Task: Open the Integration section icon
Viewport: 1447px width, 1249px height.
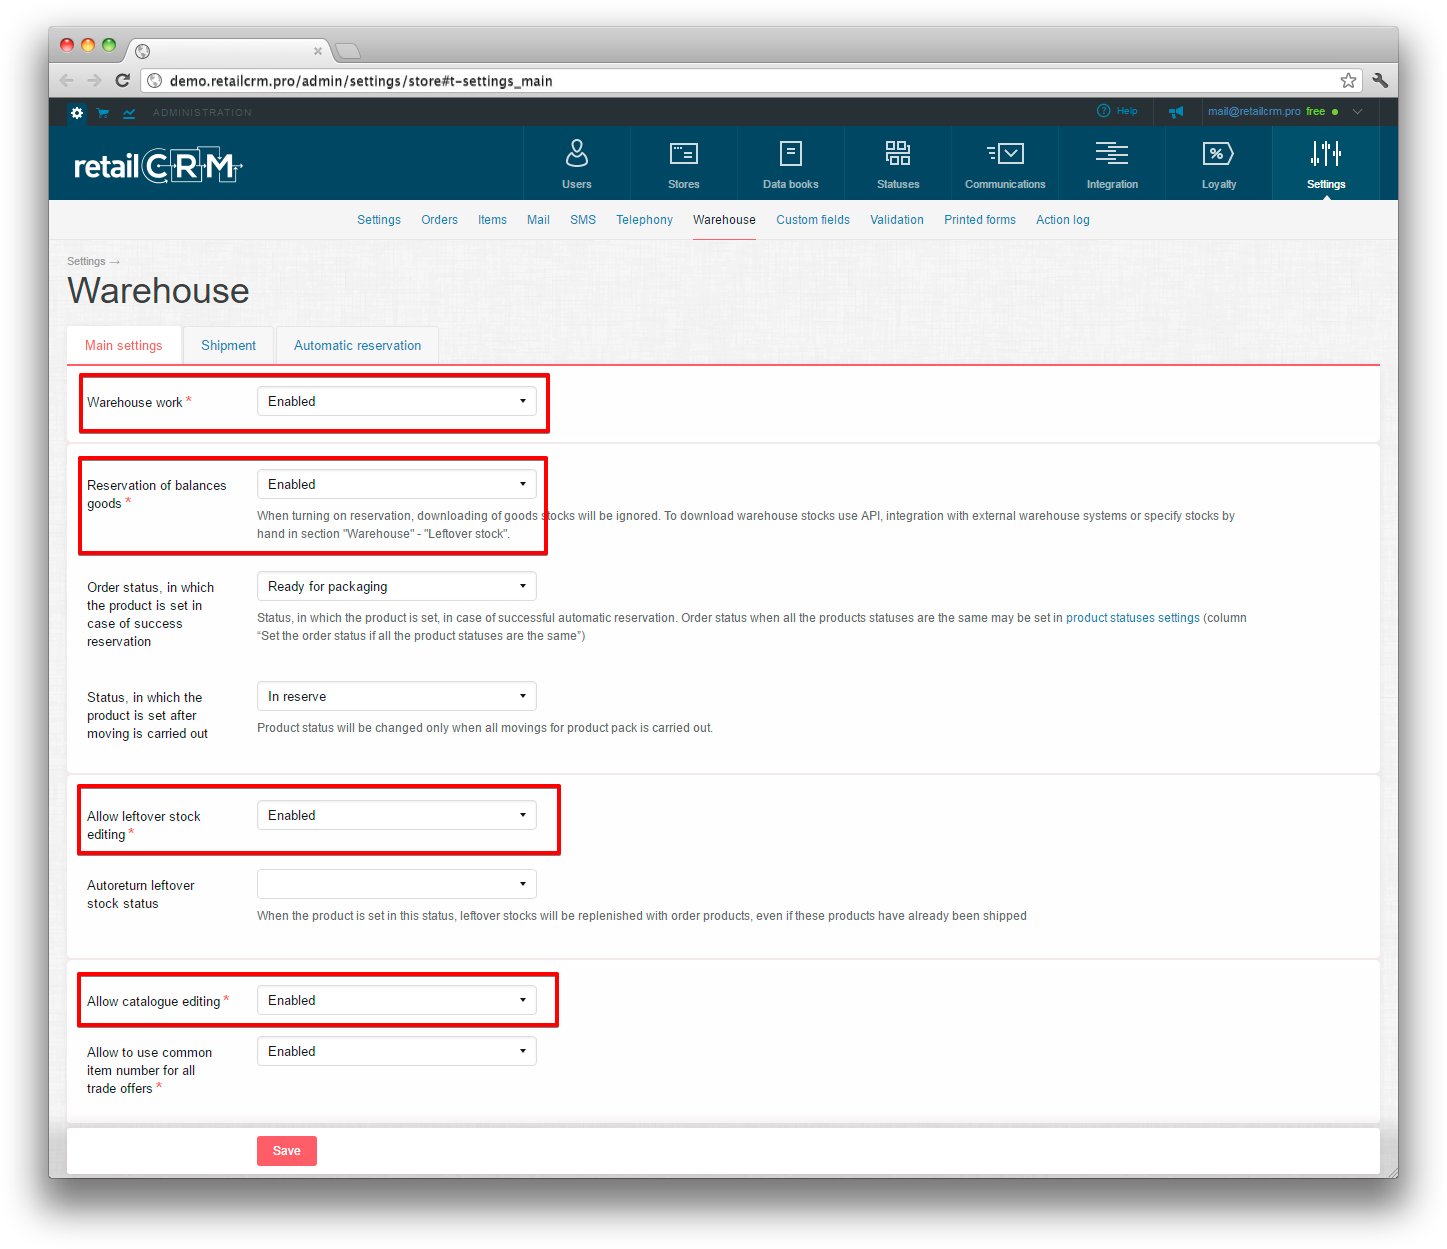Action: (x=1112, y=153)
